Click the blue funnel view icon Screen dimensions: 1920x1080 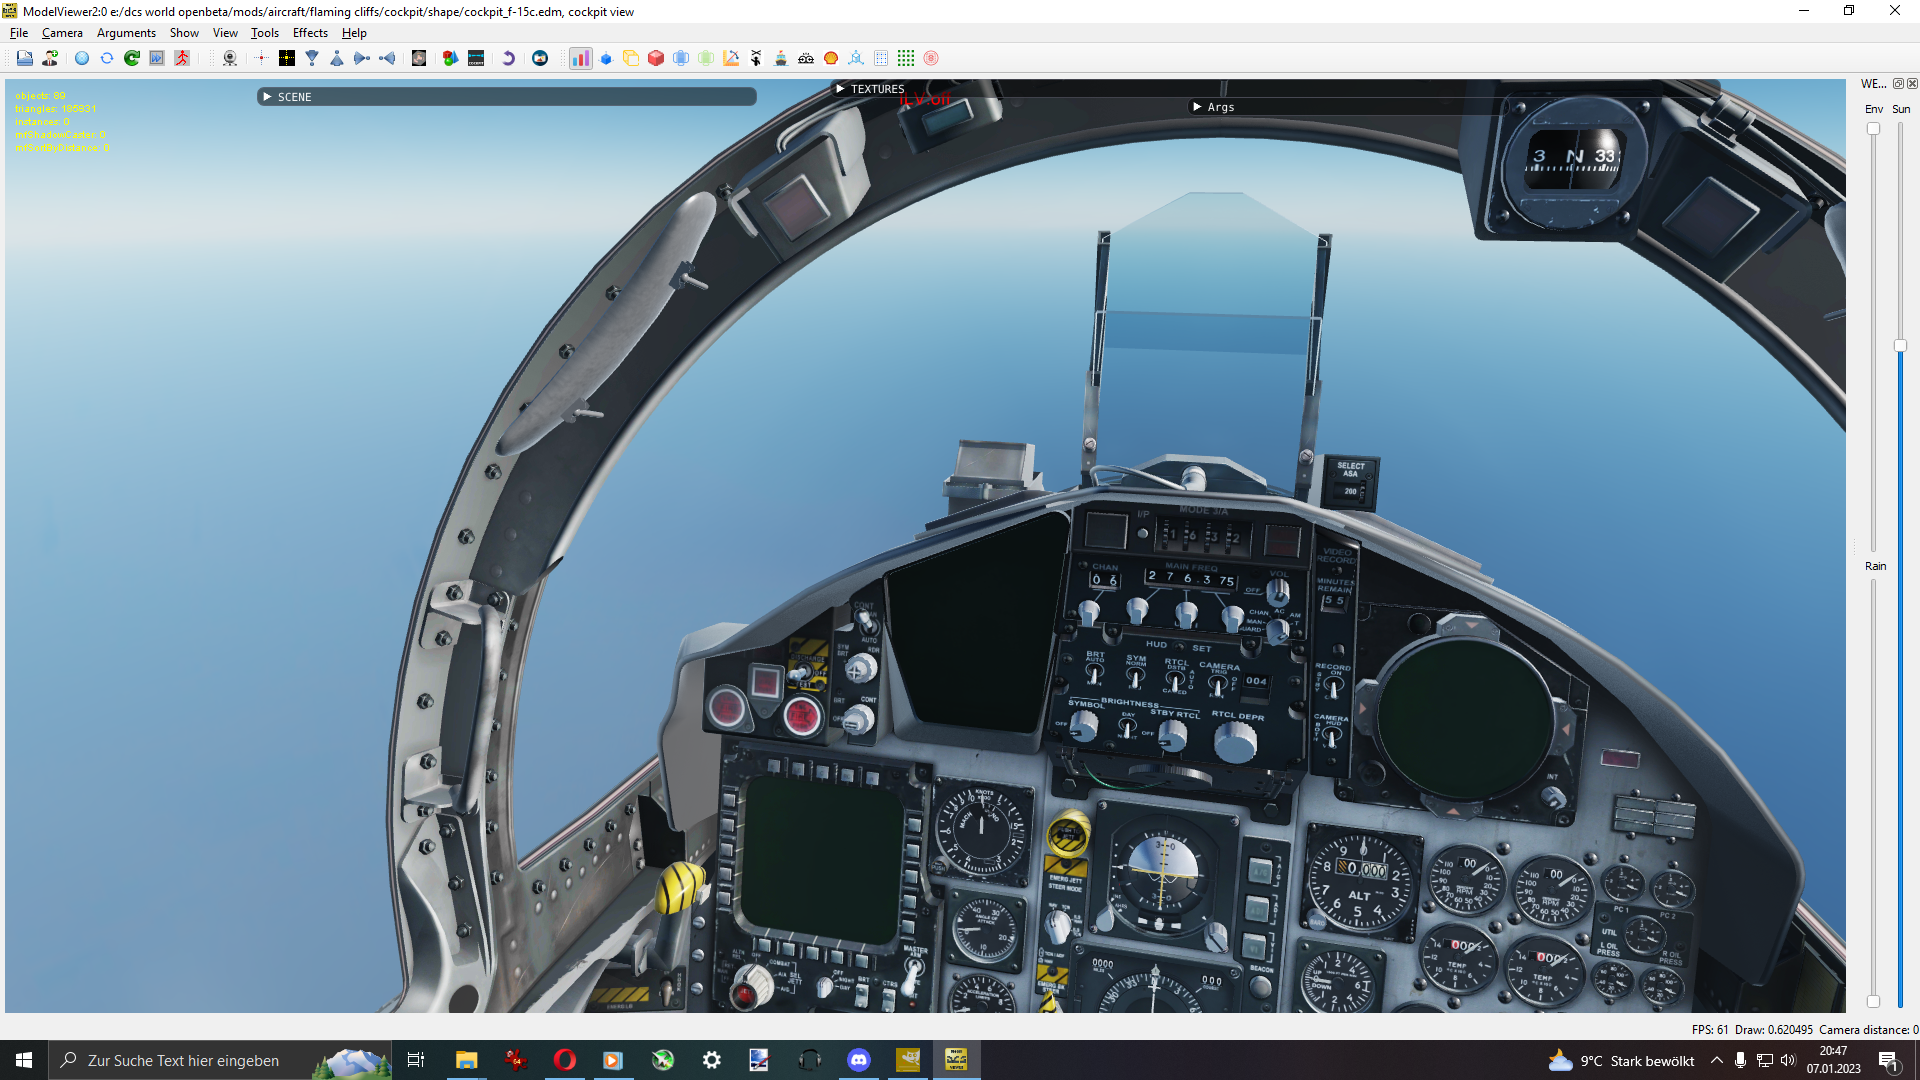pyautogui.click(x=312, y=58)
